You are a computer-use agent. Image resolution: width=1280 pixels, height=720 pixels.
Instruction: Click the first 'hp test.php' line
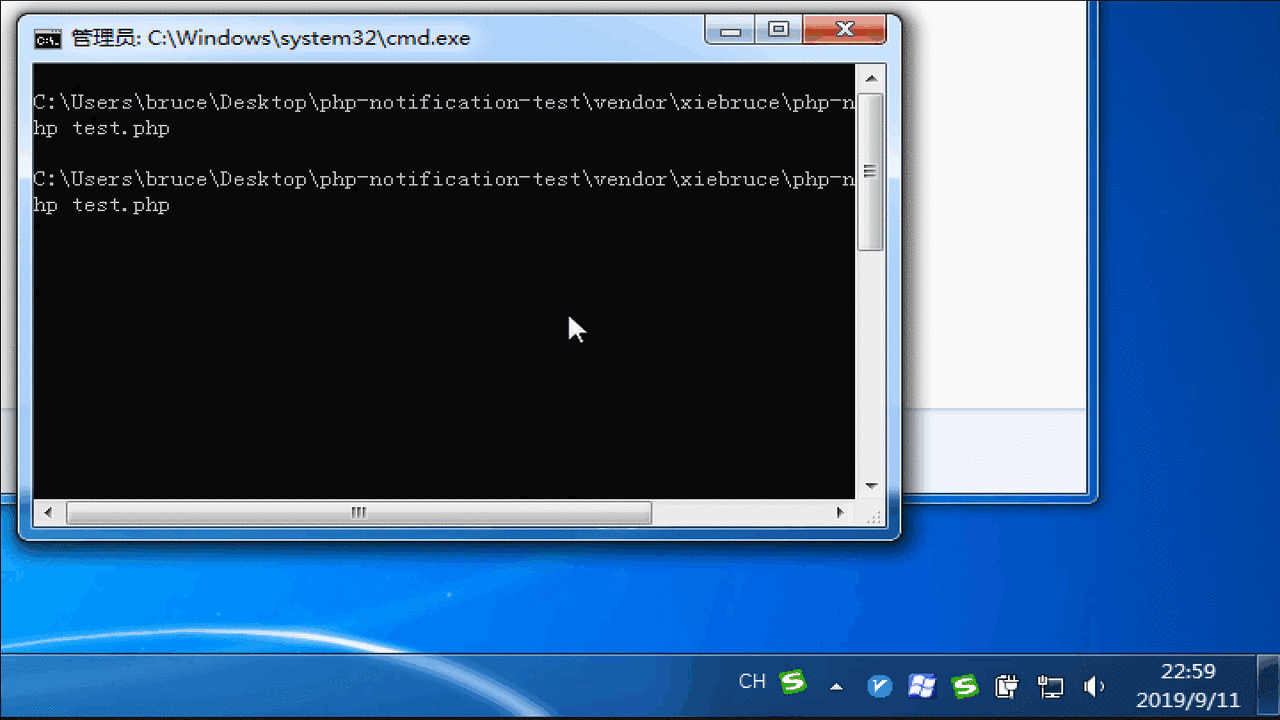101,129
